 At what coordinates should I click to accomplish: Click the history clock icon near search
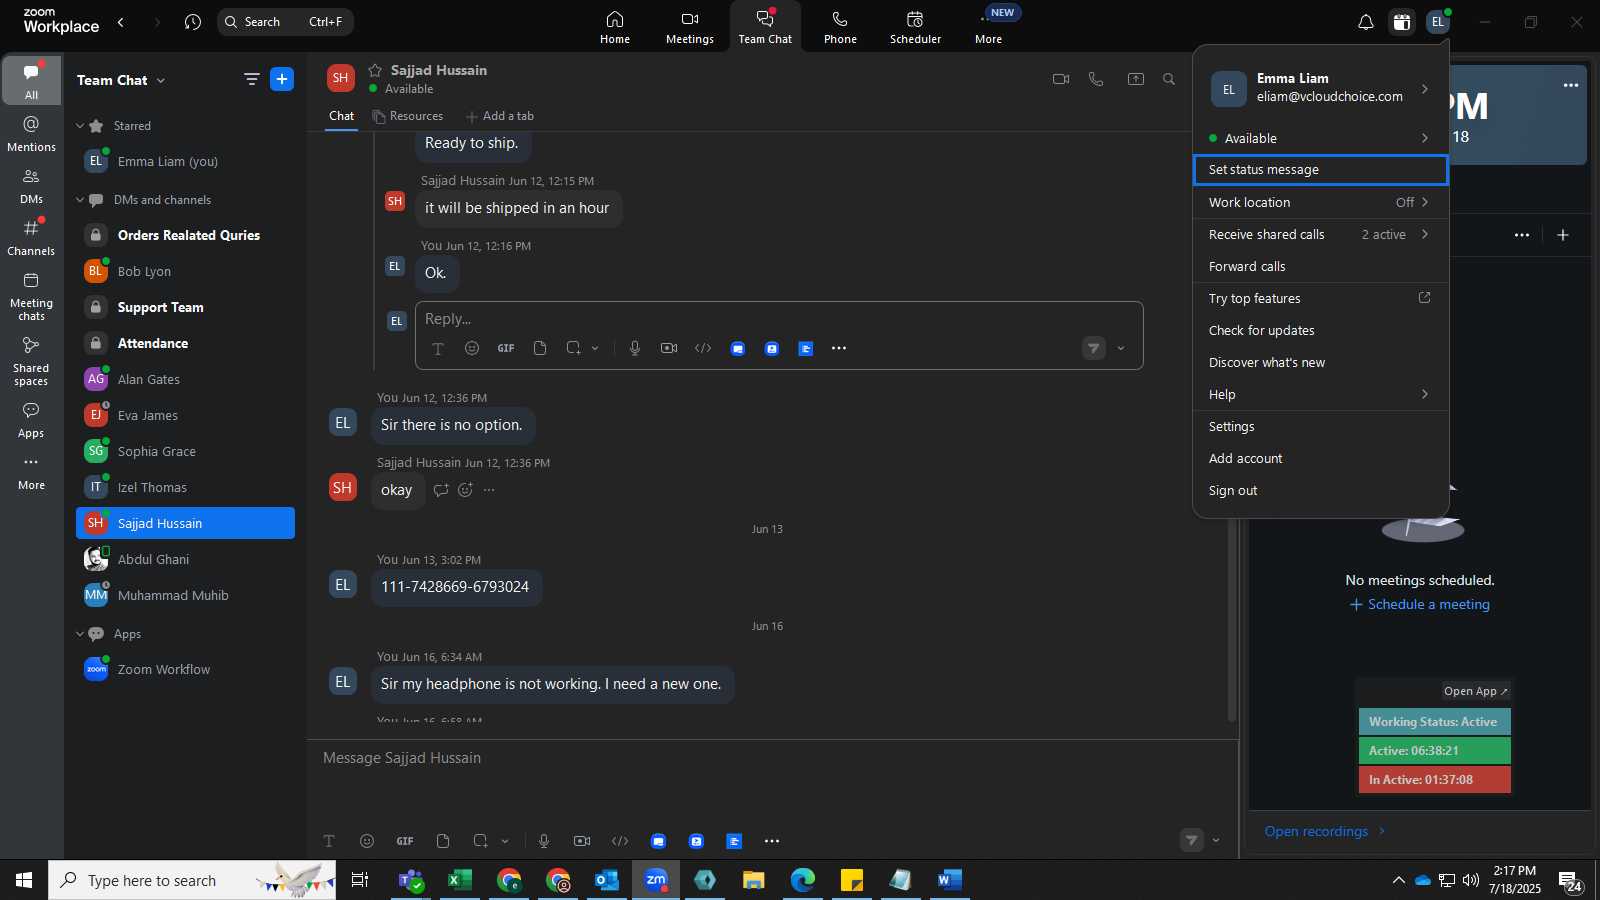coord(193,22)
